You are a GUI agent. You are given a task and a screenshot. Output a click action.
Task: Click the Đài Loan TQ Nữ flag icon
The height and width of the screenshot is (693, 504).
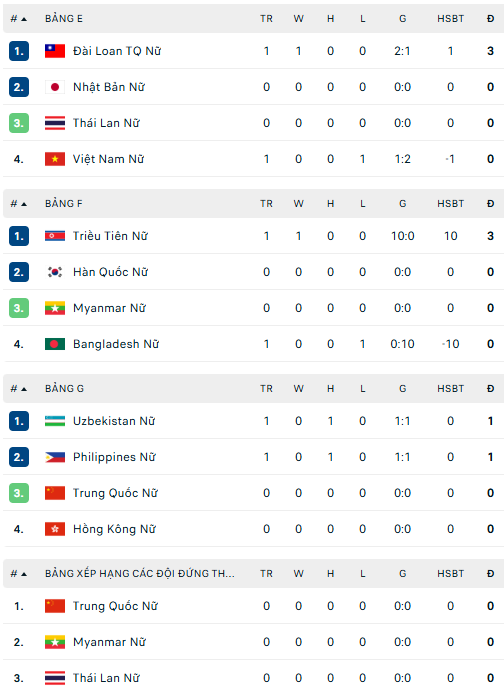click(55, 51)
